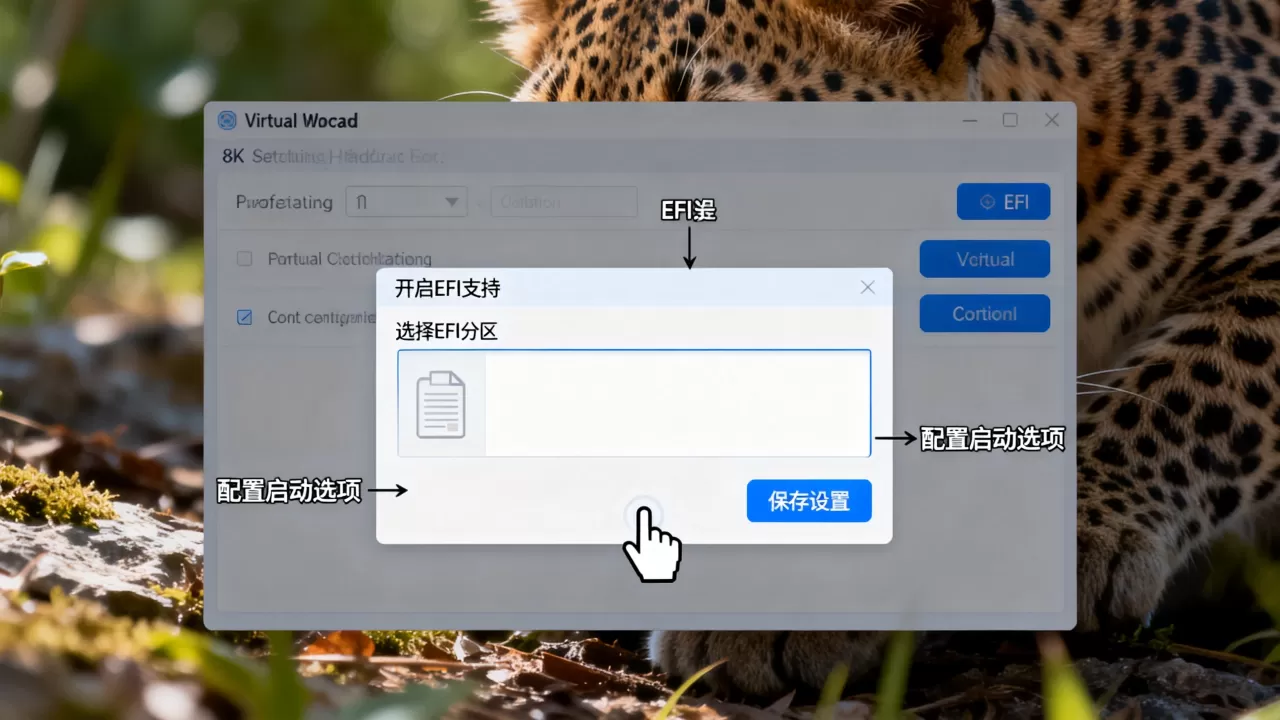Close the 开启EFI支持 dialog

[867, 288]
